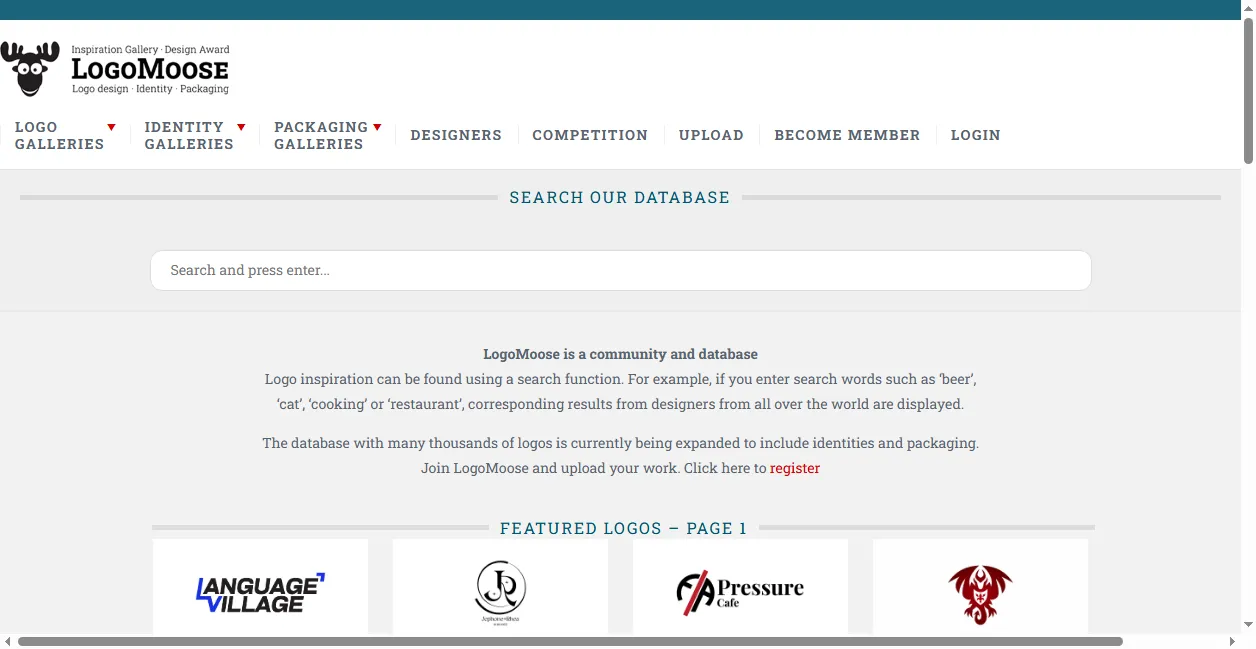Select Become Member in navigation
This screenshot has width=1256, height=649.
click(x=847, y=135)
